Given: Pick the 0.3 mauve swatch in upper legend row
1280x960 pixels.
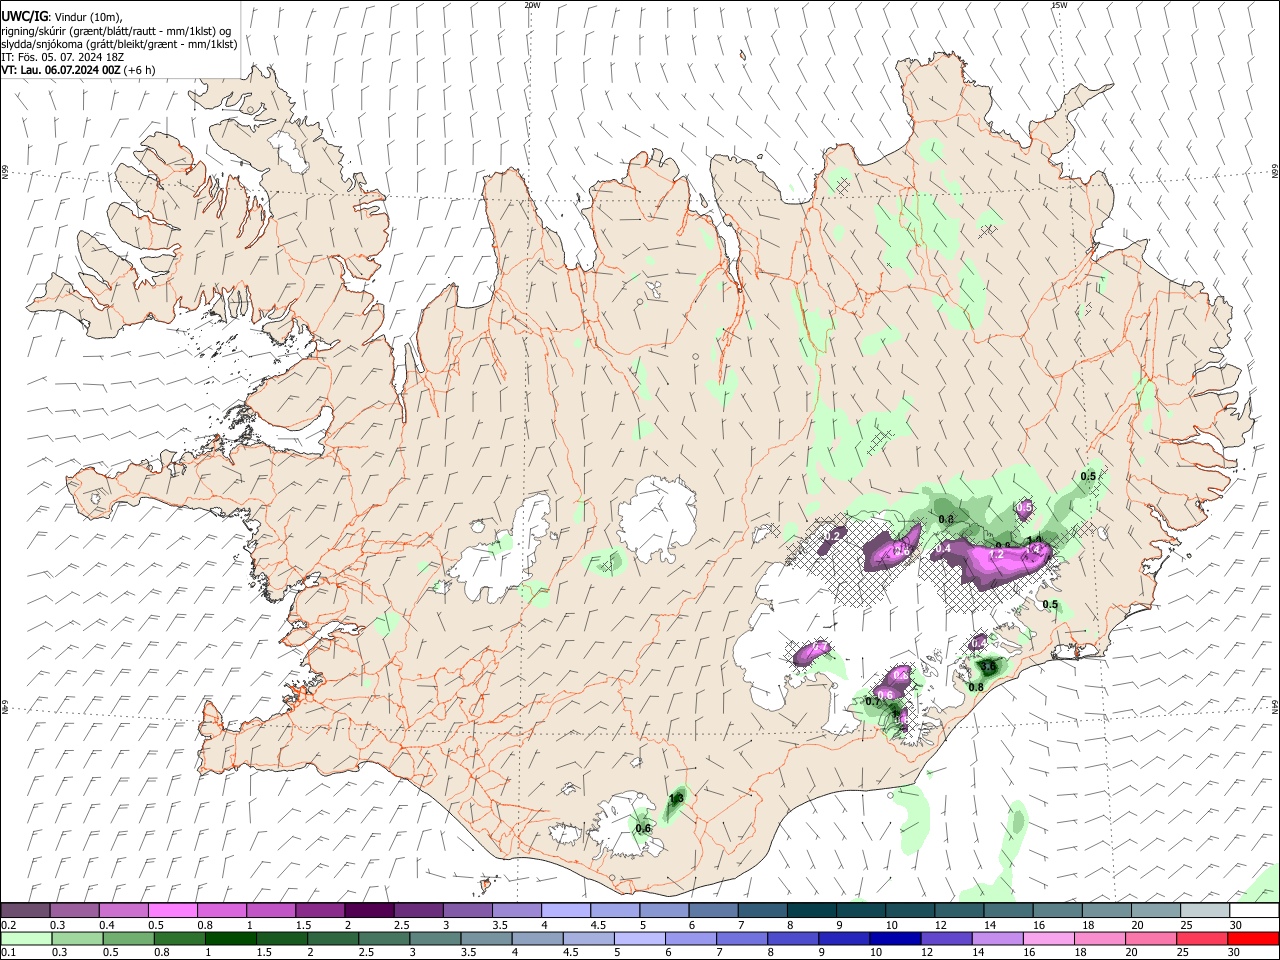Looking at the screenshot, I should [75, 910].
